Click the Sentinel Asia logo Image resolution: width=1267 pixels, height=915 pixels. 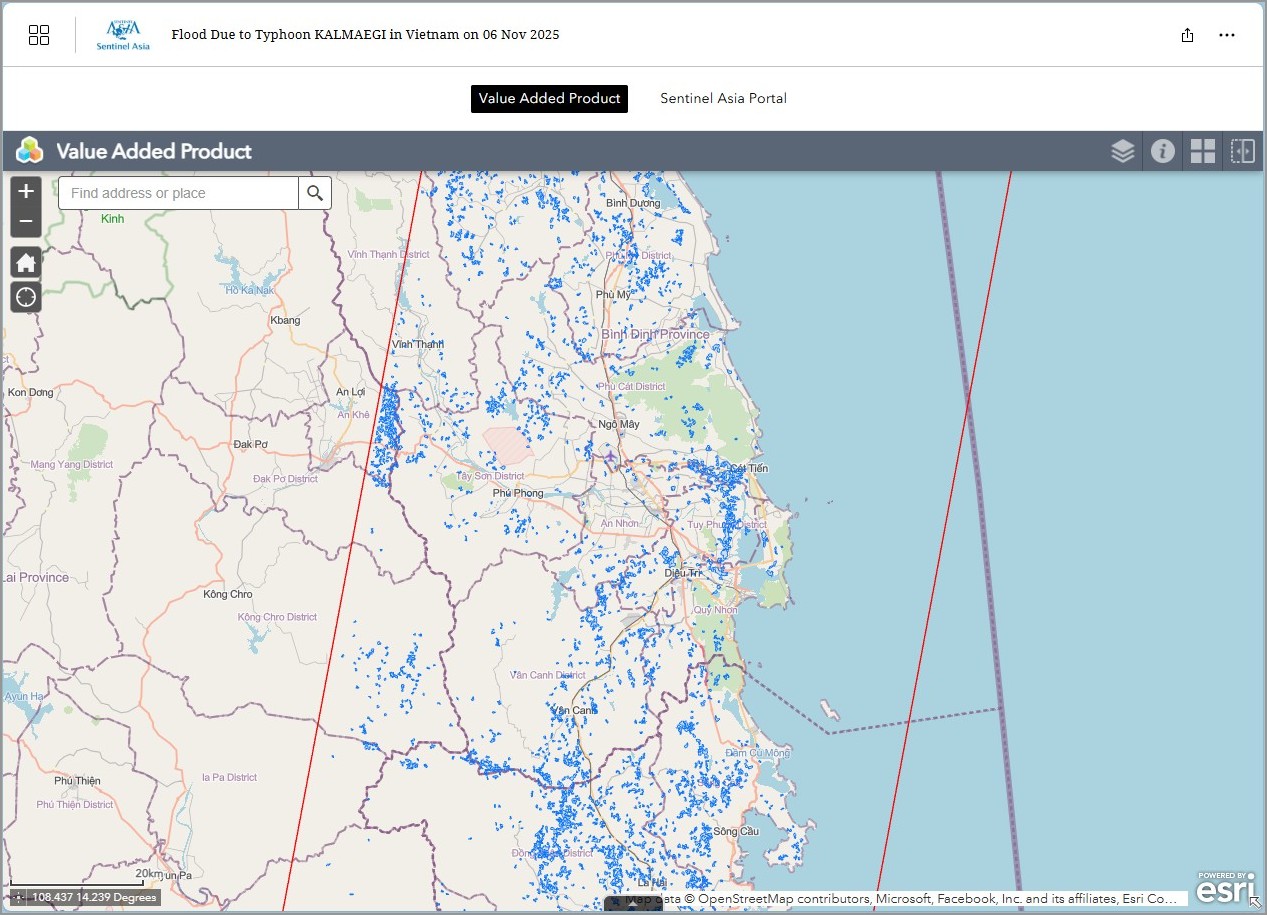pyautogui.click(x=123, y=35)
